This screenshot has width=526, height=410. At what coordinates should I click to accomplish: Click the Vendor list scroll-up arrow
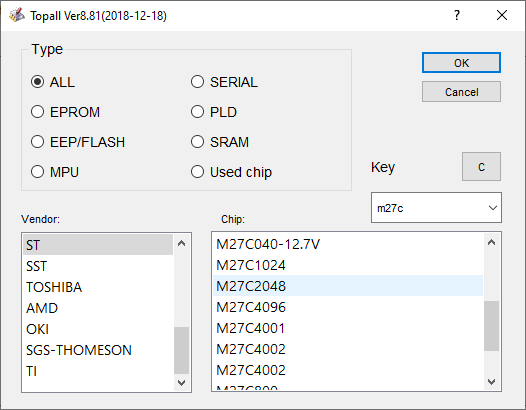pos(181,243)
